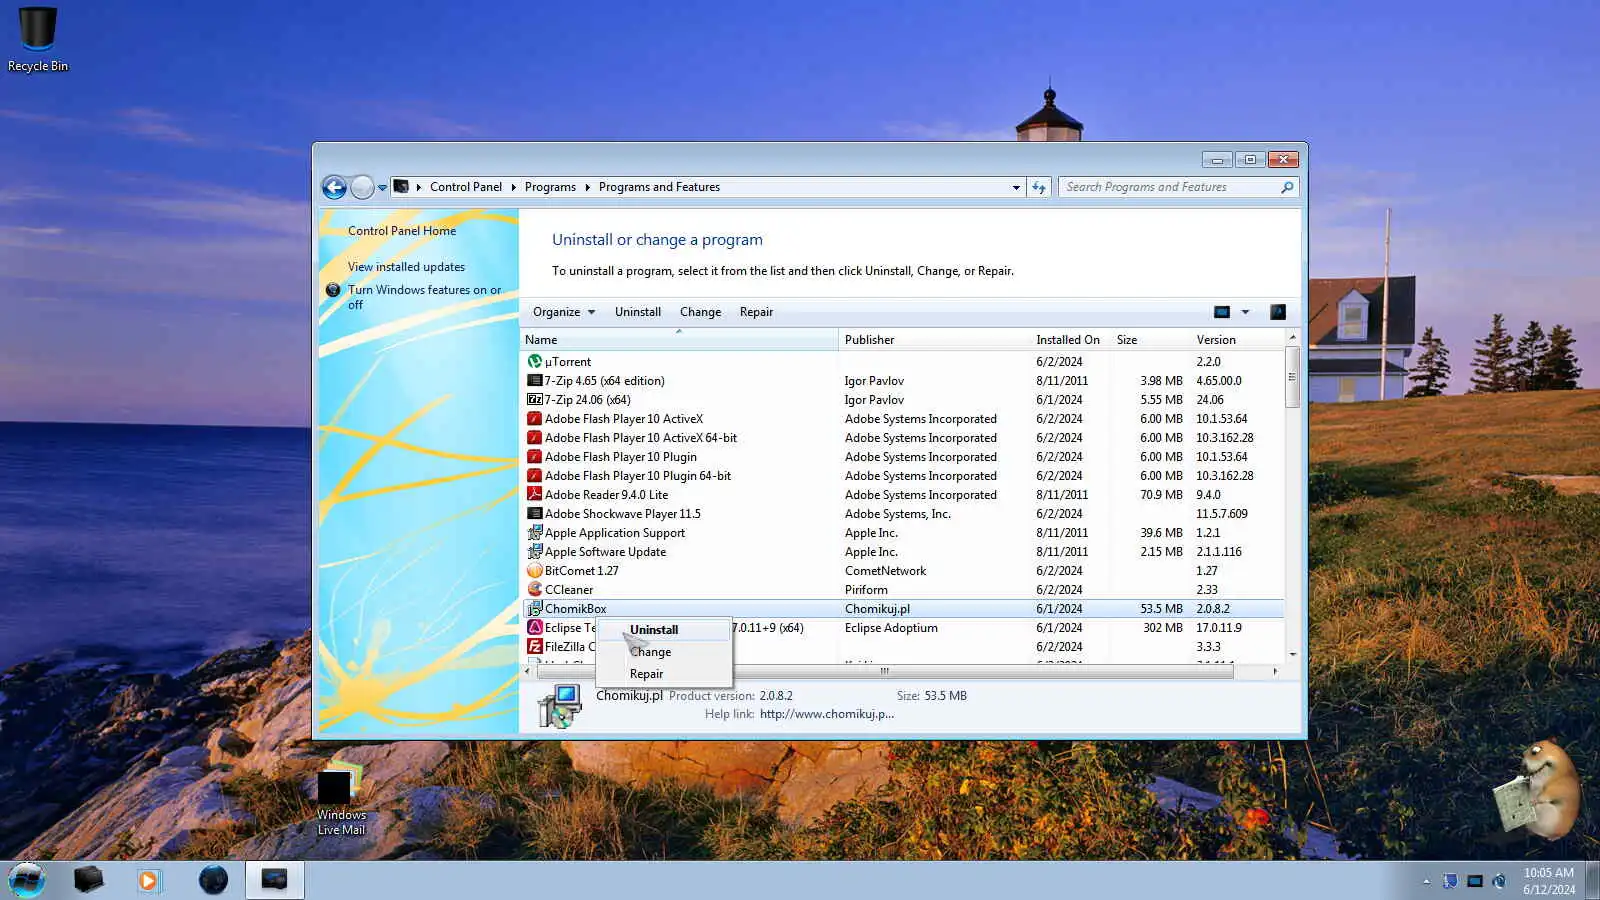Select the Apple Software Update icon

(535, 552)
